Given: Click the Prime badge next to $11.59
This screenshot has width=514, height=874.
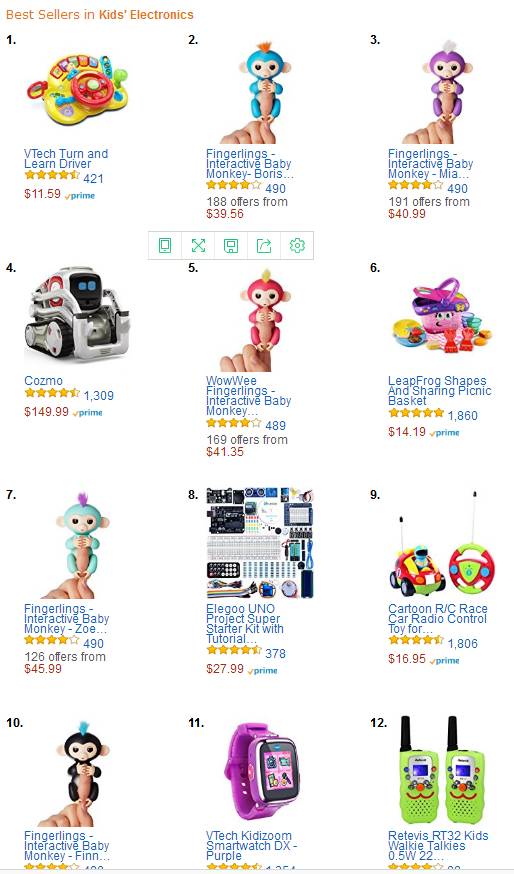Looking at the screenshot, I should pyautogui.click(x=80, y=196).
